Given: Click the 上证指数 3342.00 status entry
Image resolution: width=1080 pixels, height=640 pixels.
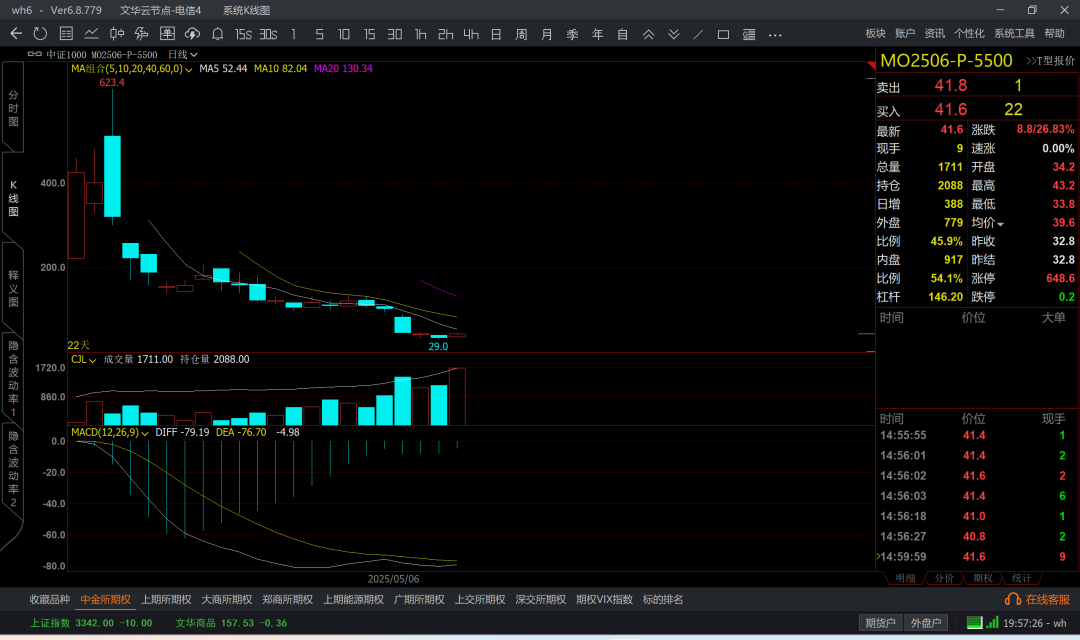Looking at the screenshot, I should [91, 623].
